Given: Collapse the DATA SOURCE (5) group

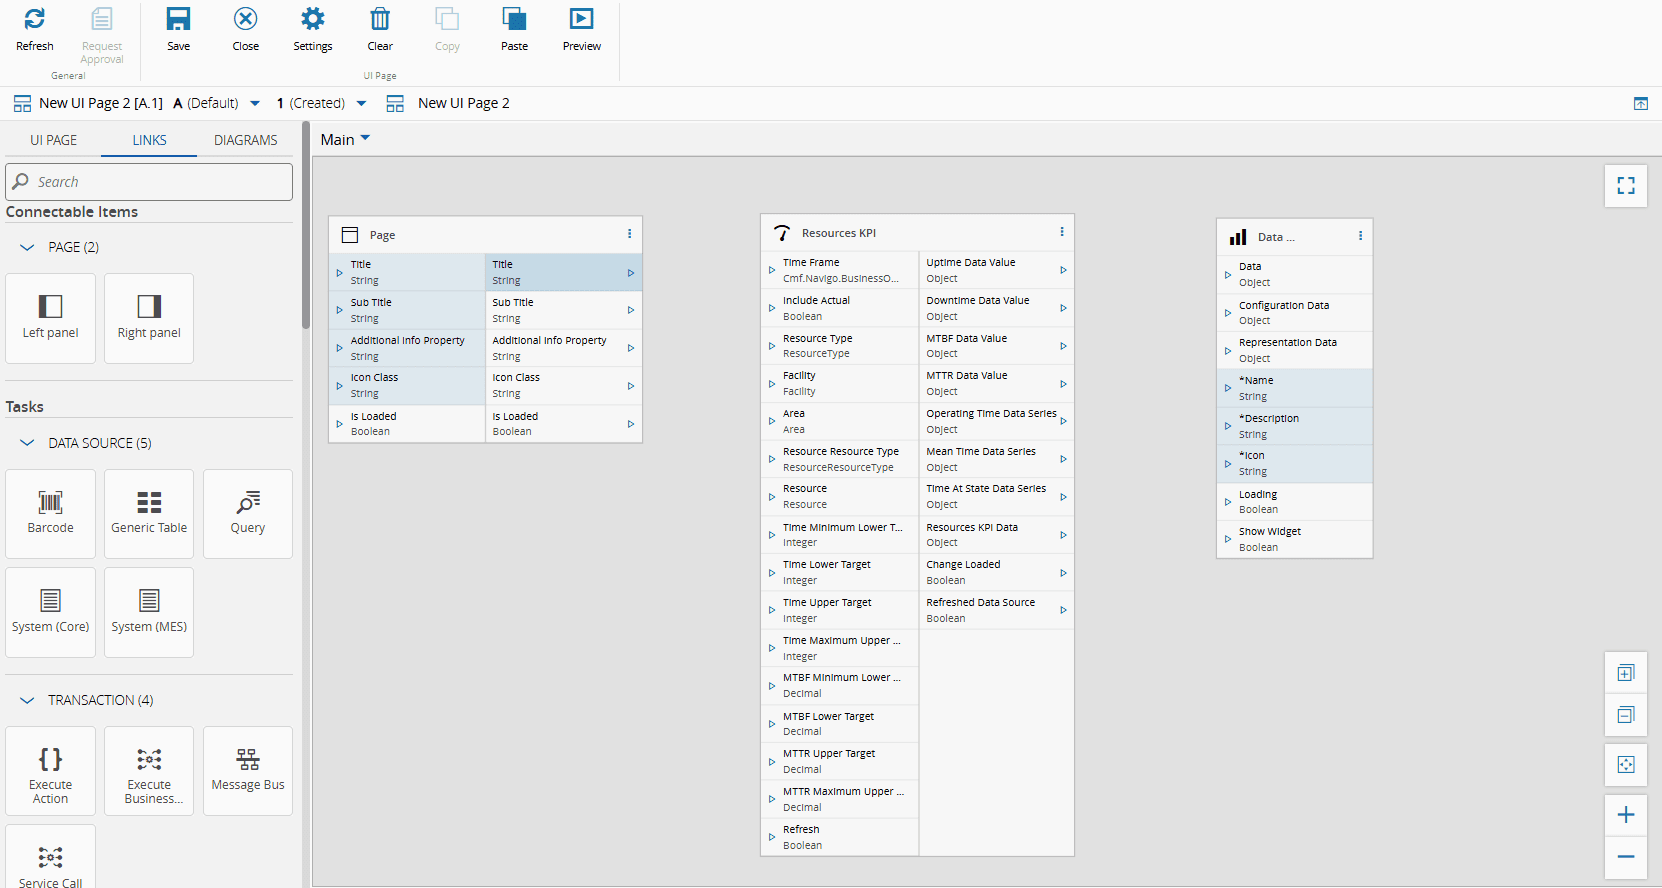Looking at the screenshot, I should (28, 443).
